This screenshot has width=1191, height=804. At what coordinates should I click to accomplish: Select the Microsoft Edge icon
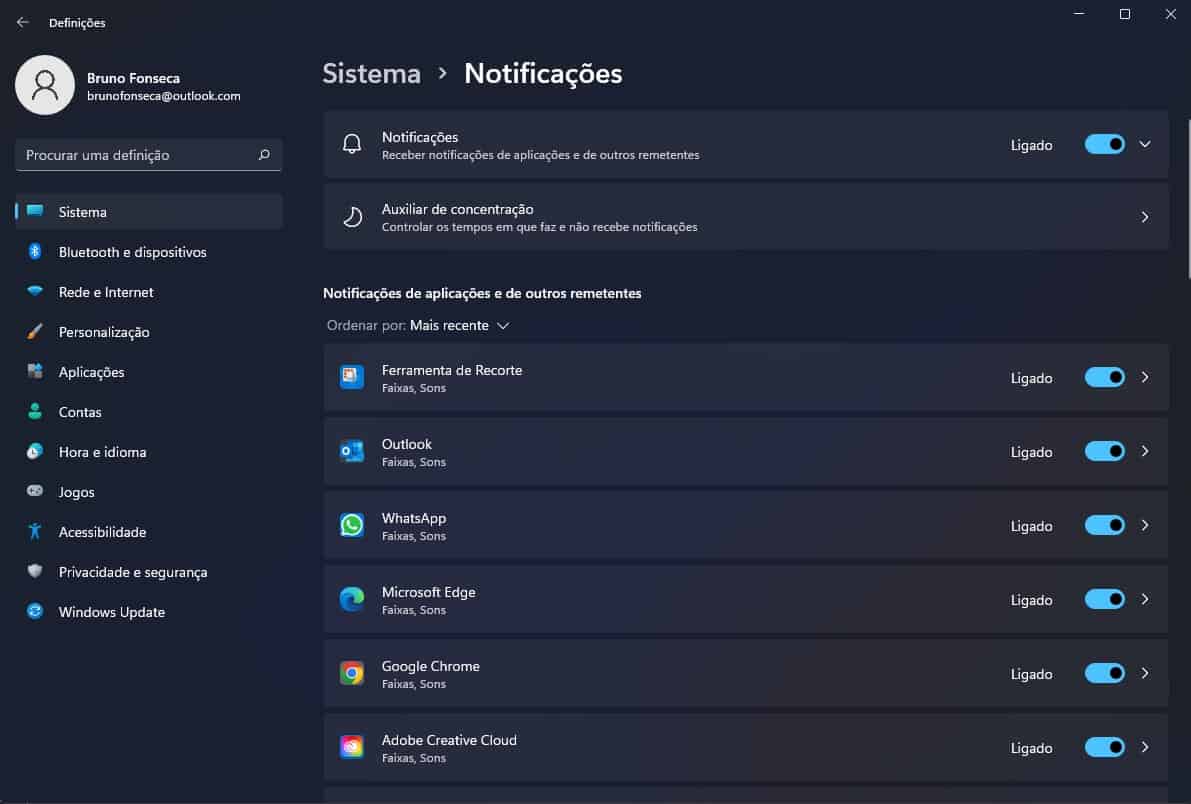[x=351, y=599]
